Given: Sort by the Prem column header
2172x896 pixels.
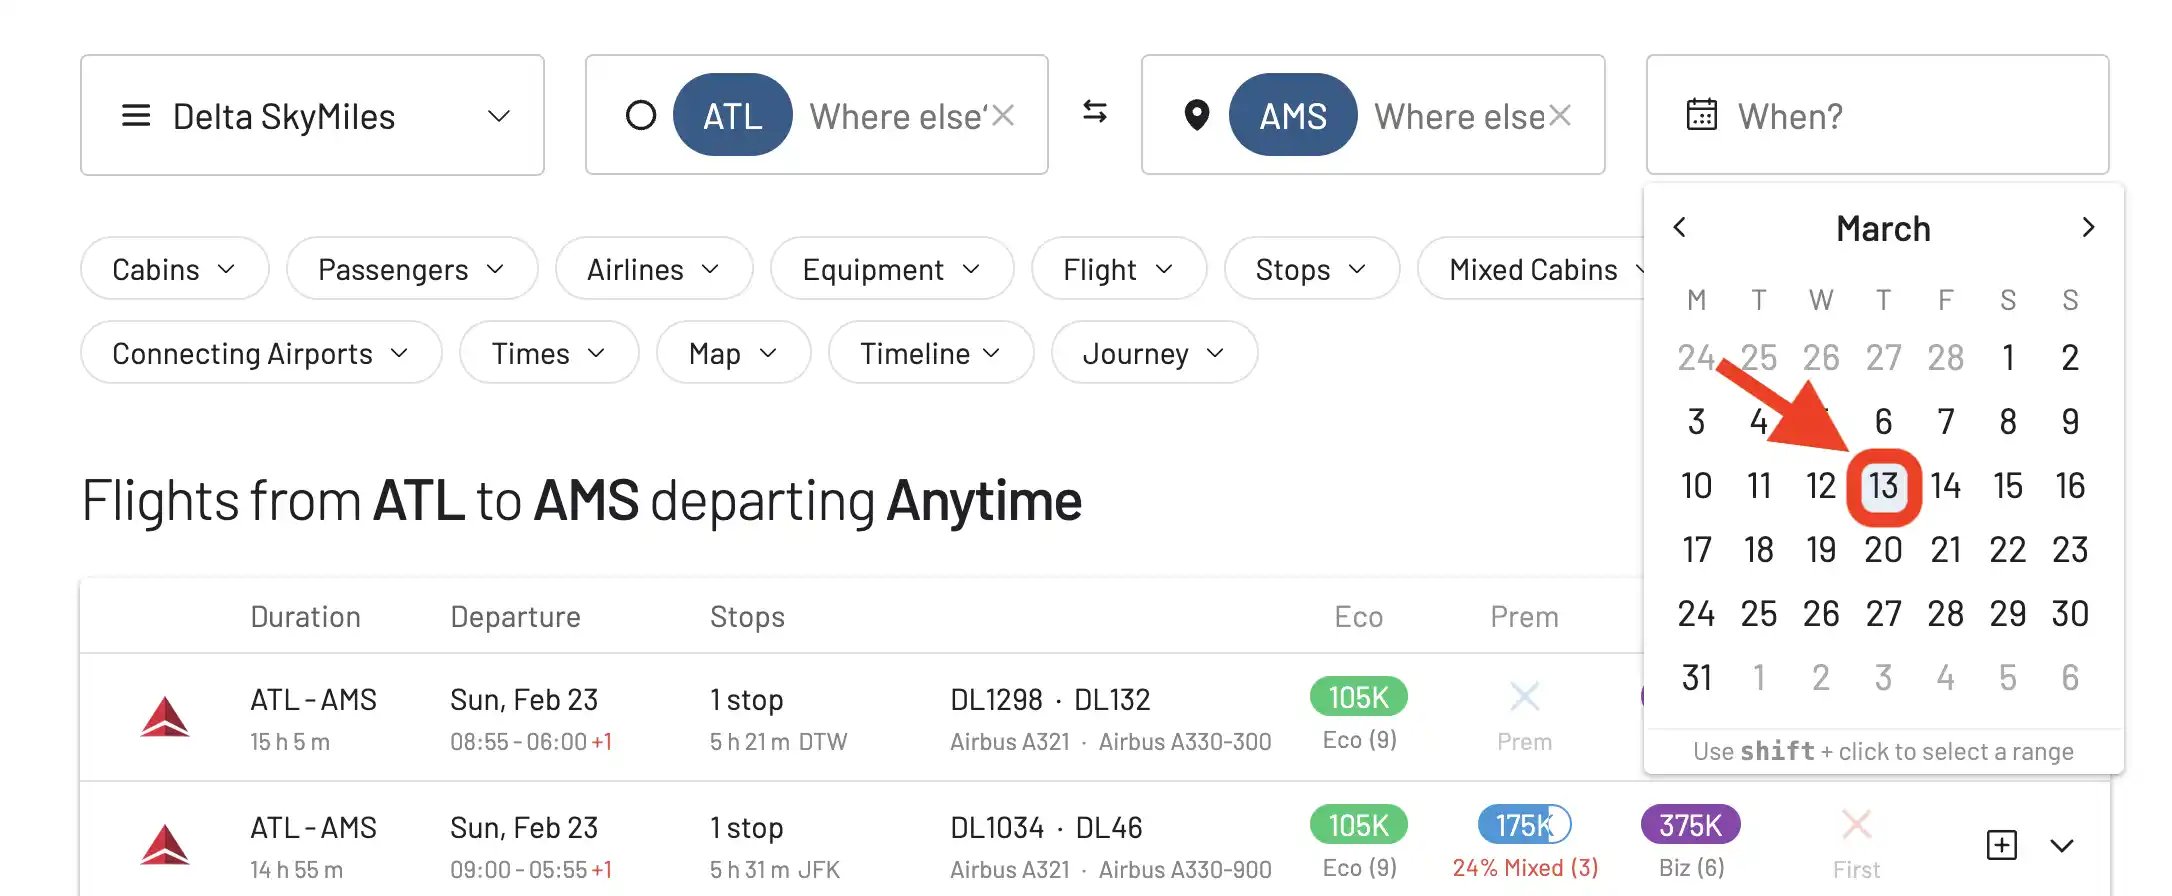Looking at the screenshot, I should pyautogui.click(x=1524, y=617).
